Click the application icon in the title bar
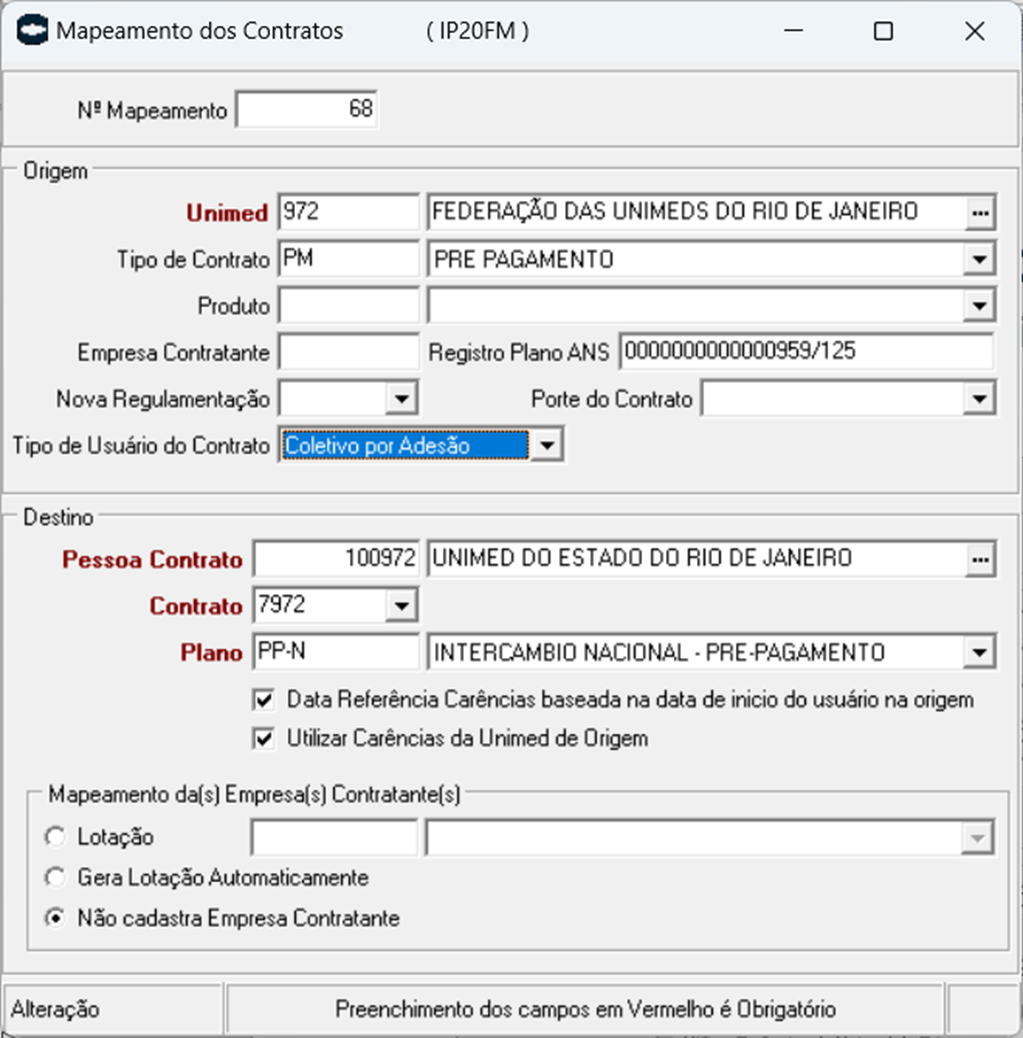The height and width of the screenshot is (1038, 1023). point(32,30)
